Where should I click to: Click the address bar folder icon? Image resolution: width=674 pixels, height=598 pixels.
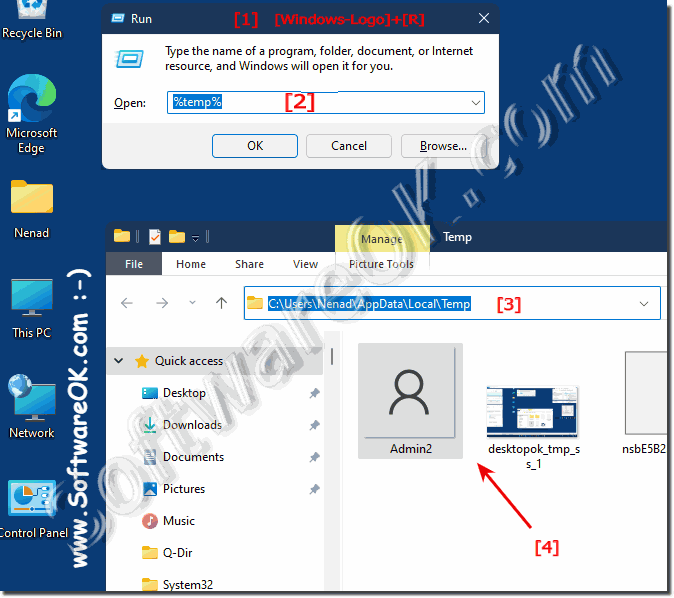point(255,303)
